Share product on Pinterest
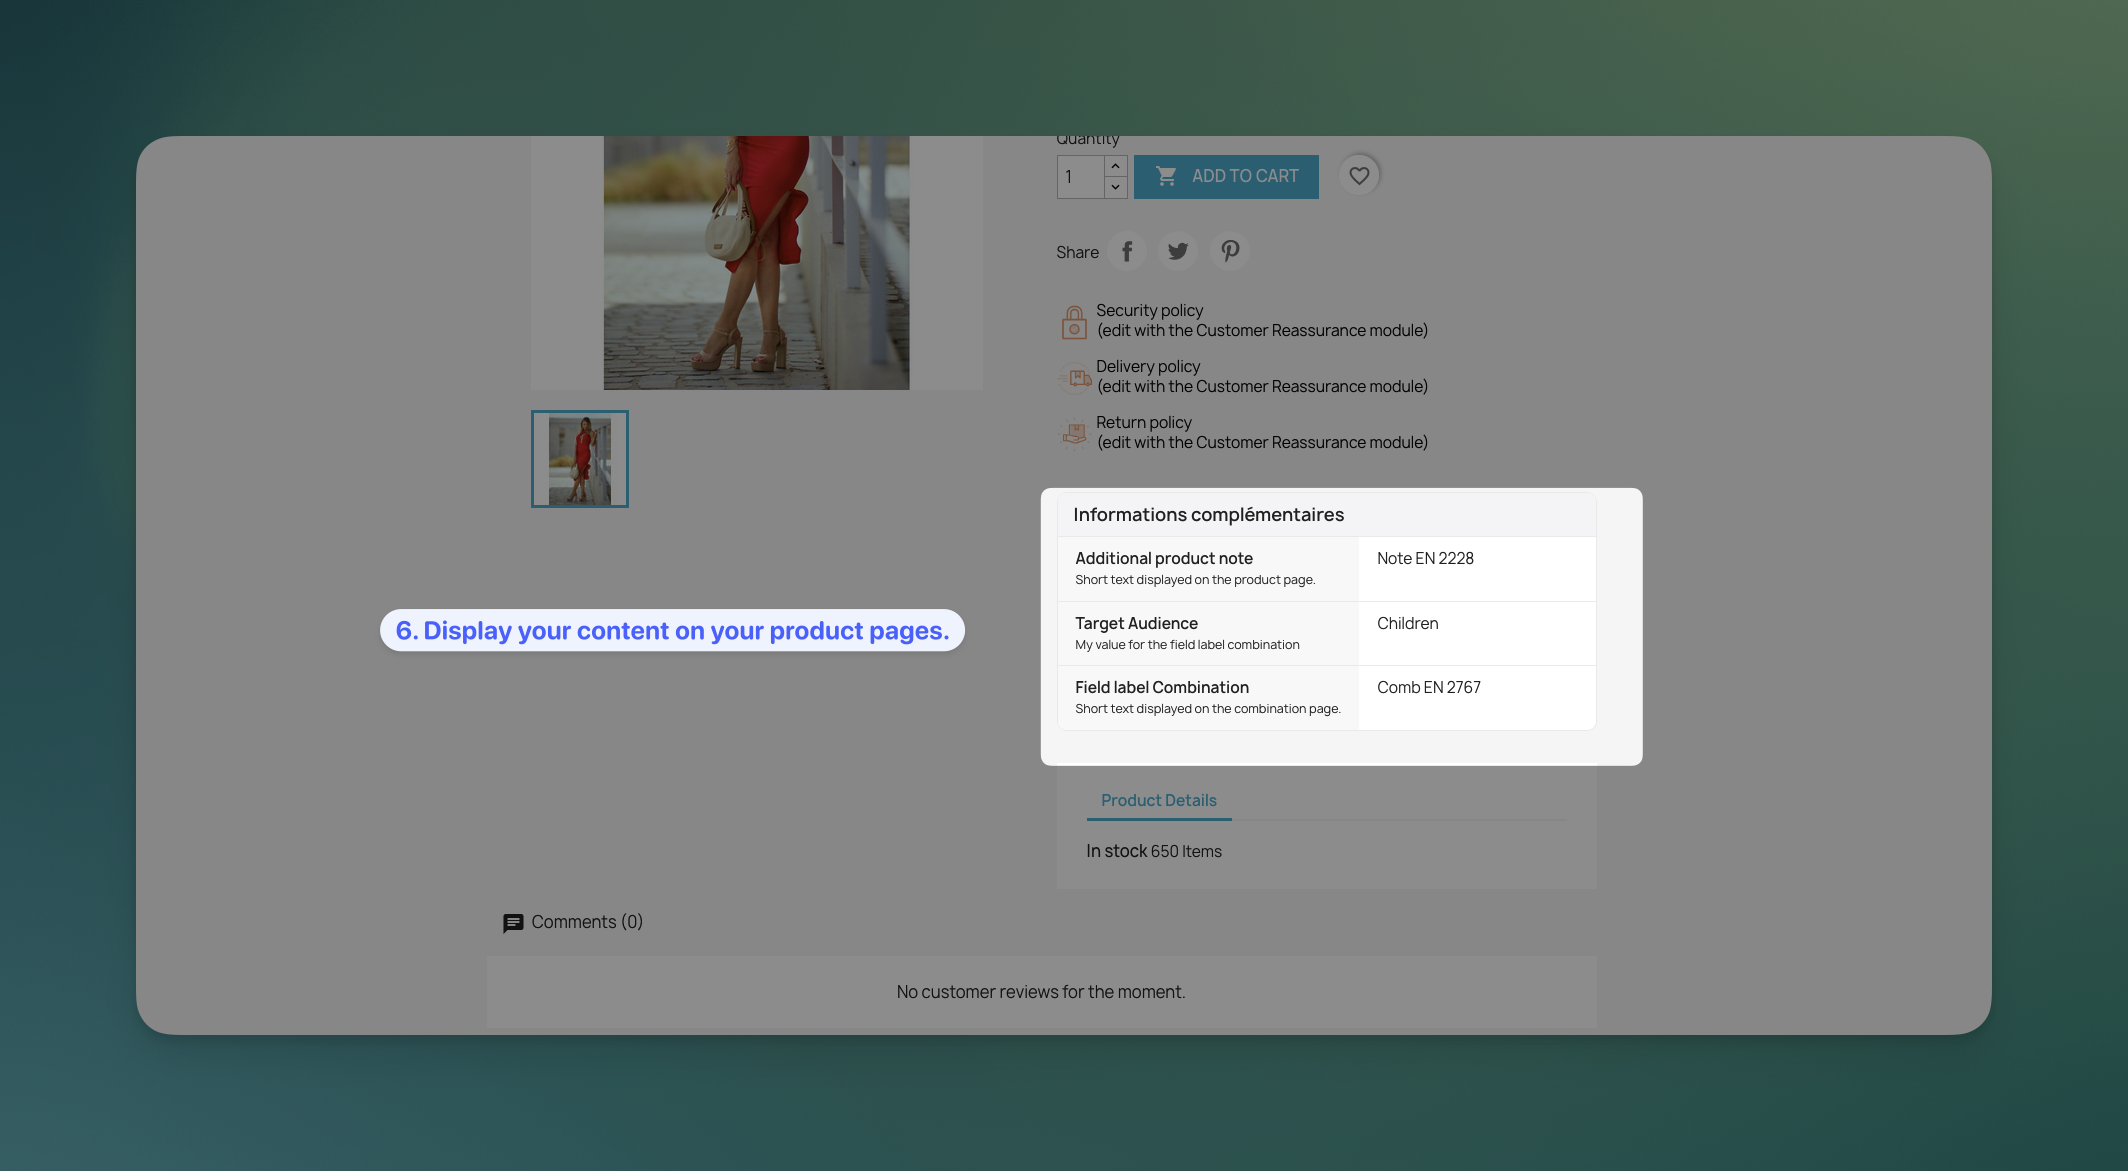This screenshot has width=2128, height=1171. pyautogui.click(x=1230, y=251)
